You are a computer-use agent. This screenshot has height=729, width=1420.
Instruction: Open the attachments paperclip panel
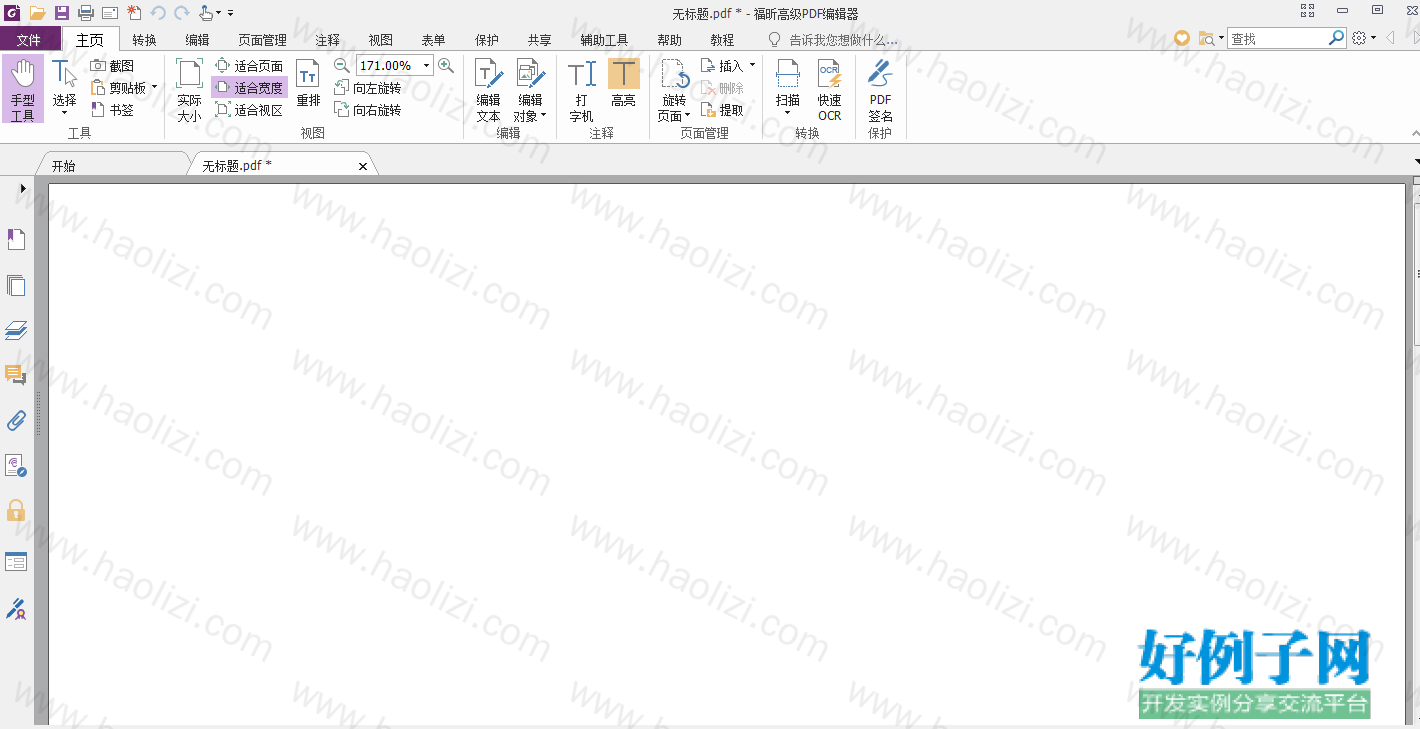click(16, 420)
